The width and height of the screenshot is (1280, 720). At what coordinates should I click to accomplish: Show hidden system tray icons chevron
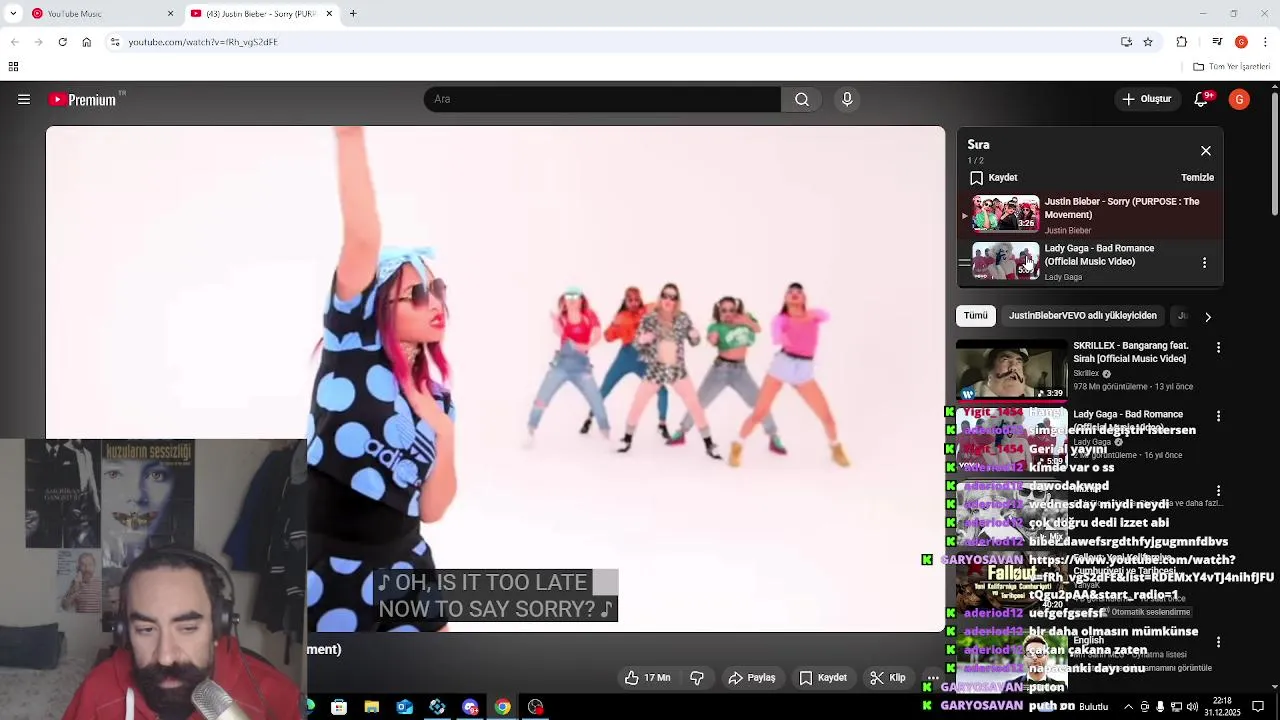[1128, 707]
